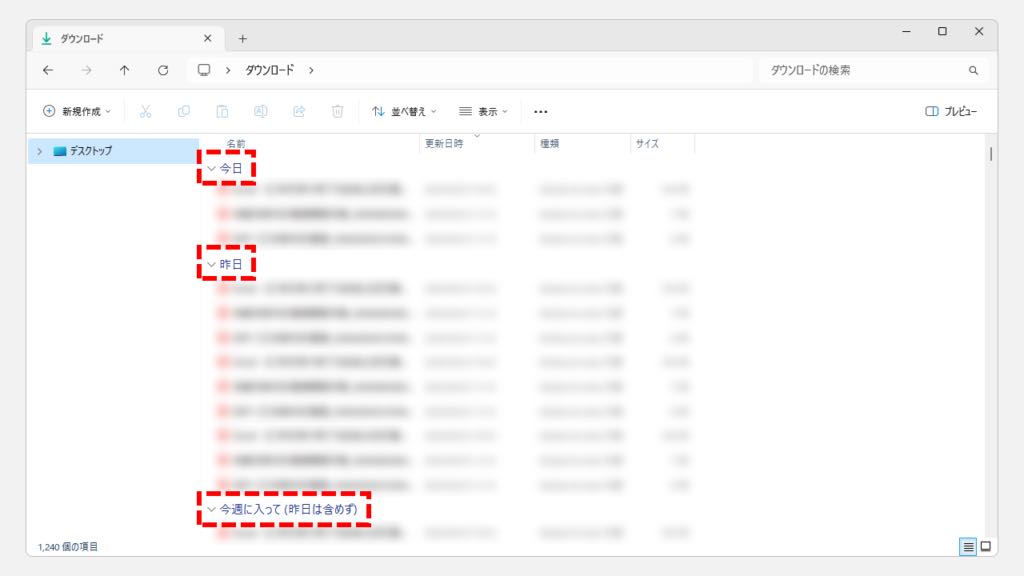Click the Up directory arrow

click(x=124, y=71)
